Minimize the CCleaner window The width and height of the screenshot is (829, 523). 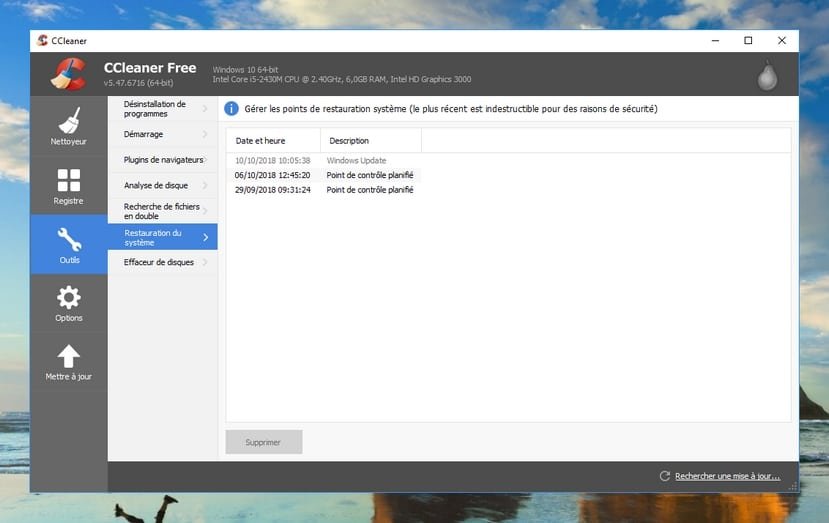pos(715,41)
